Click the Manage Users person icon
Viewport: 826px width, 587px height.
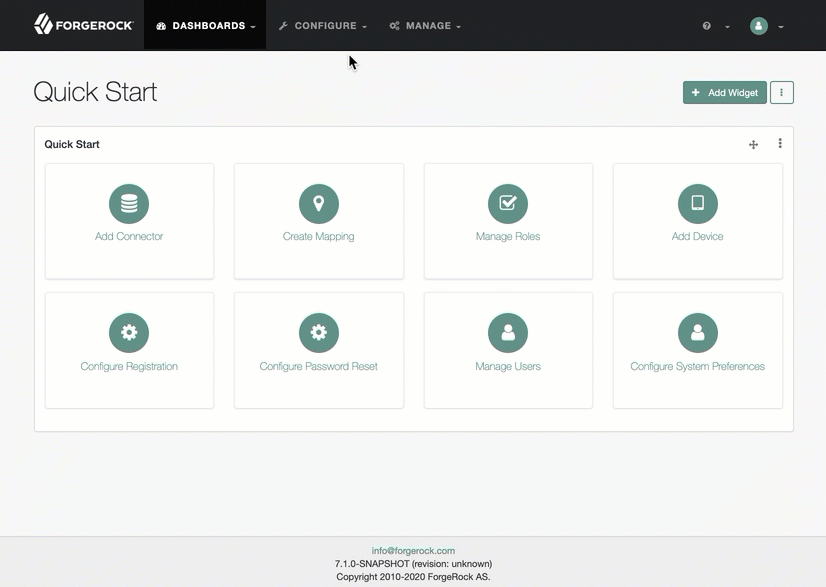508,333
